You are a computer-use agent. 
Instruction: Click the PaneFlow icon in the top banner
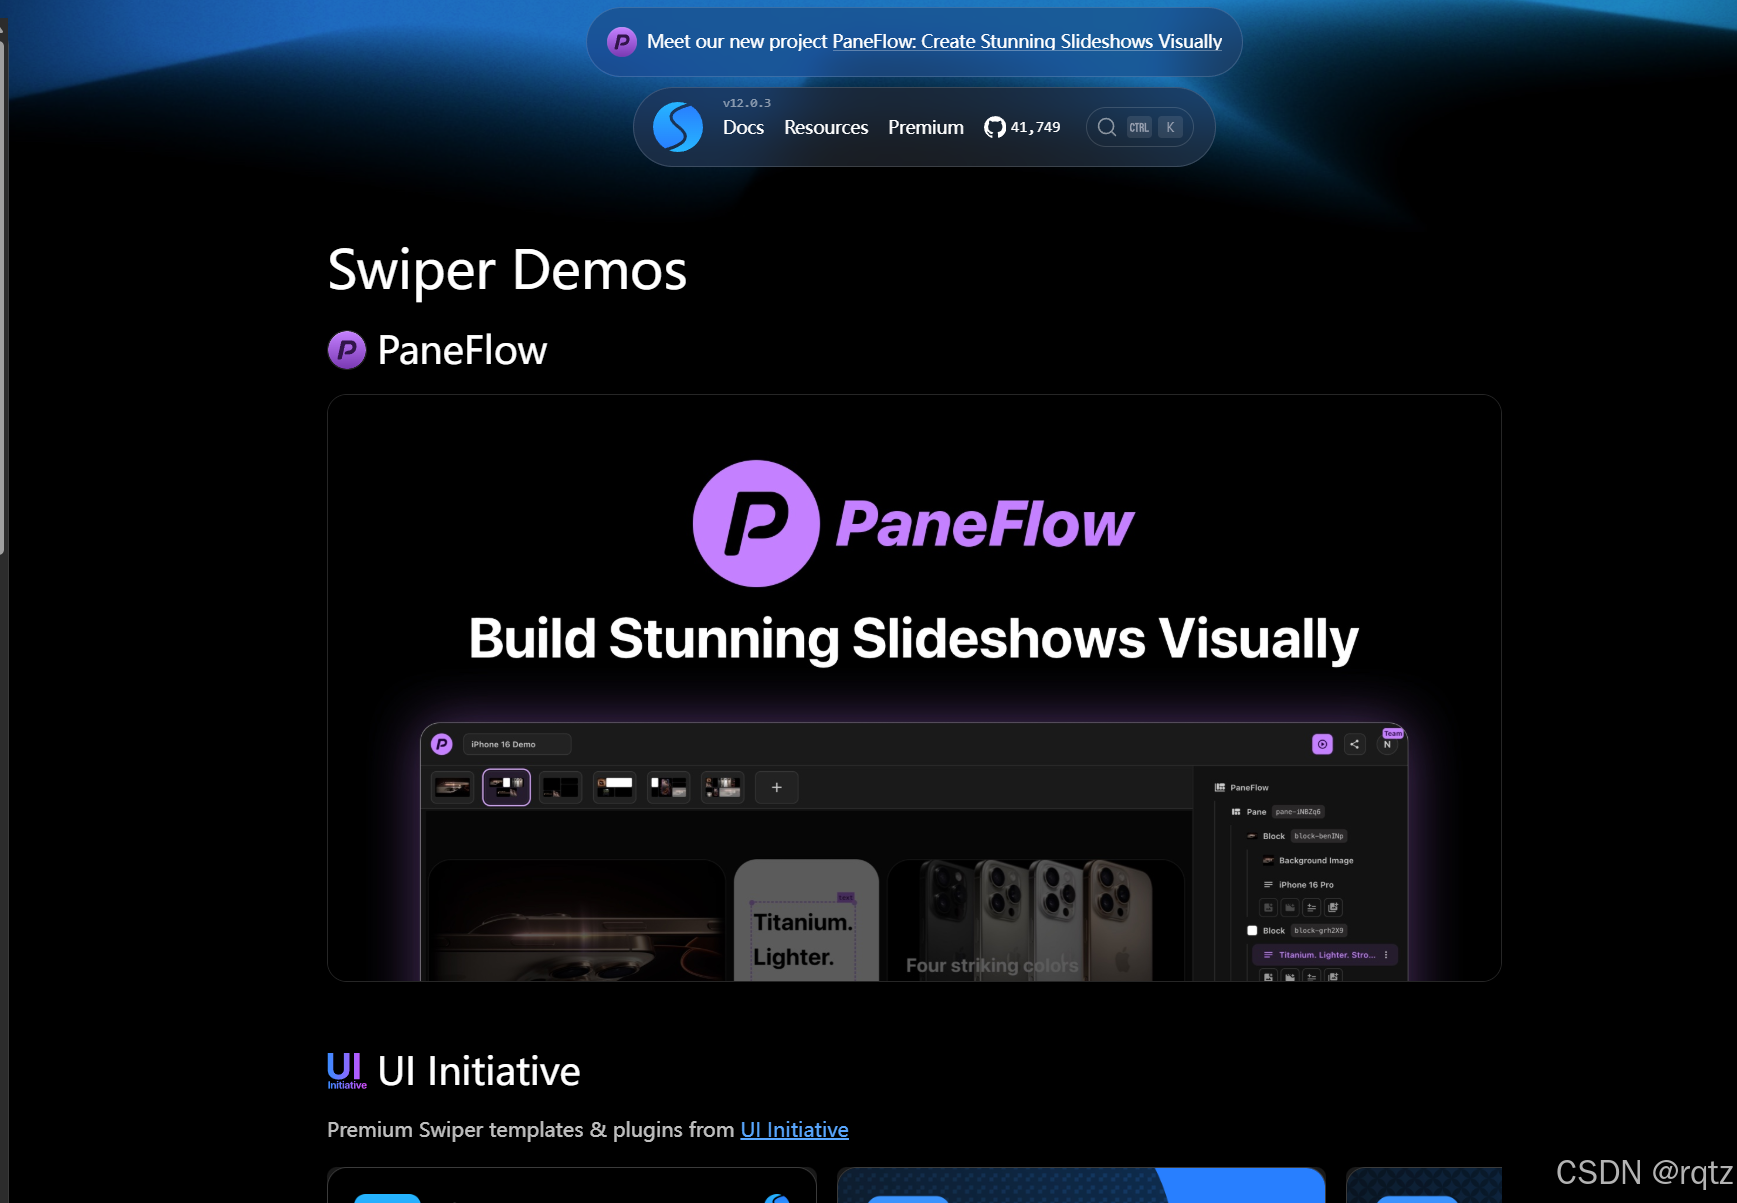click(x=622, y=42)
